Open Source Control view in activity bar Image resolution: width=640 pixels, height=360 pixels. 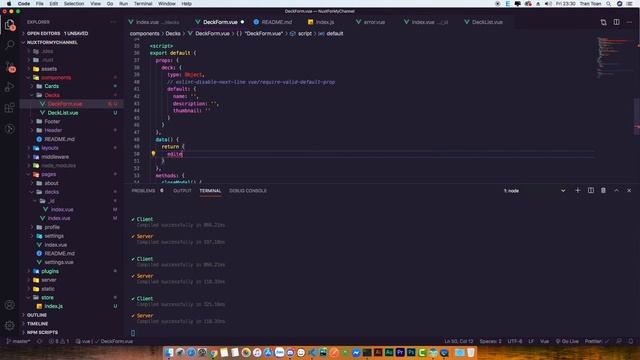tap(9, 66)
